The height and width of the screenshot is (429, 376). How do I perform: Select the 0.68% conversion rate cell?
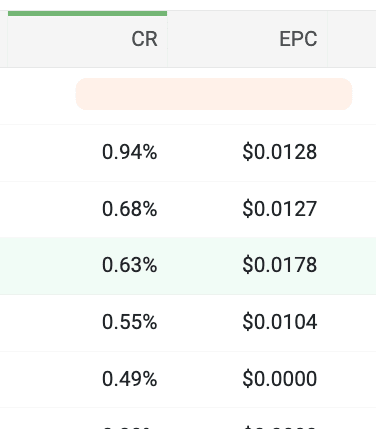coord(129,209)
